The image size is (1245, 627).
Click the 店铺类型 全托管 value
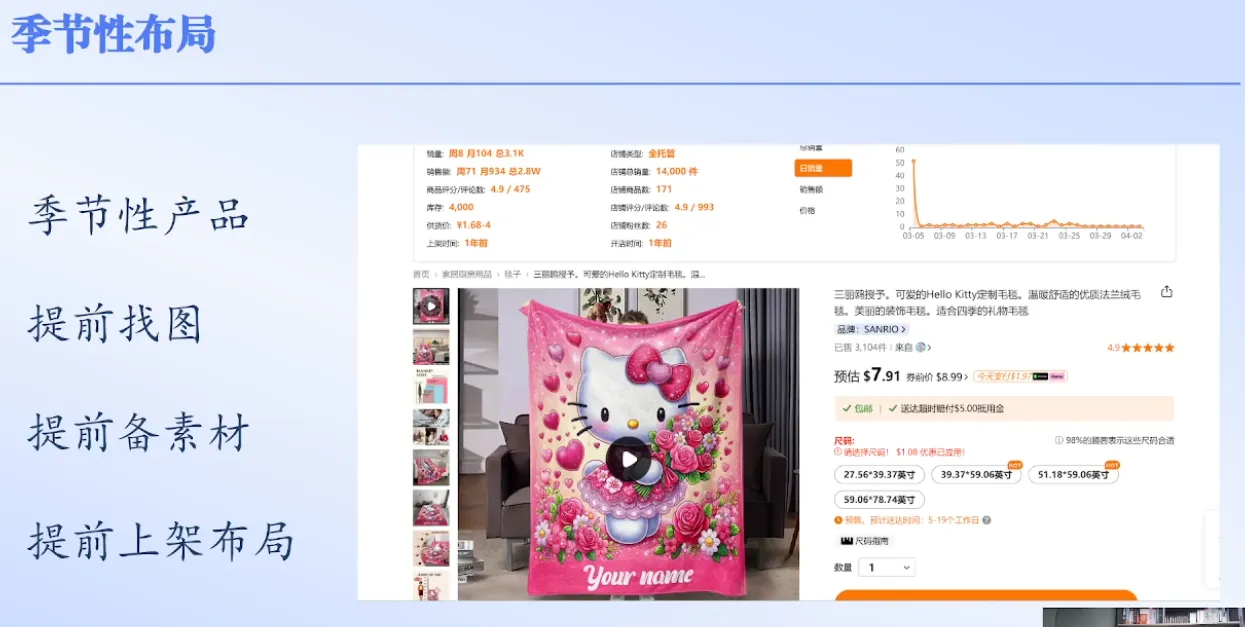coord(661,153)
